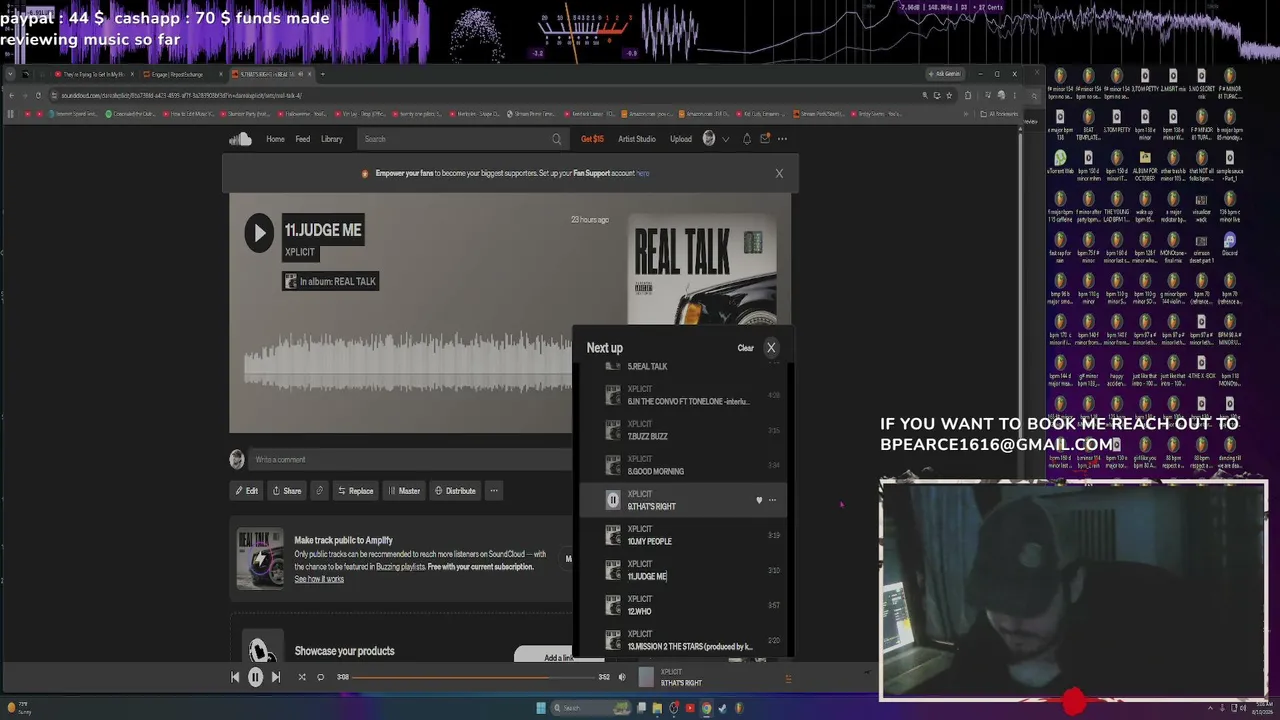Click the 'Write a comment' field
Image resolution: width=1280 pixels, height=720 pixels.
[x=410, y=459]
